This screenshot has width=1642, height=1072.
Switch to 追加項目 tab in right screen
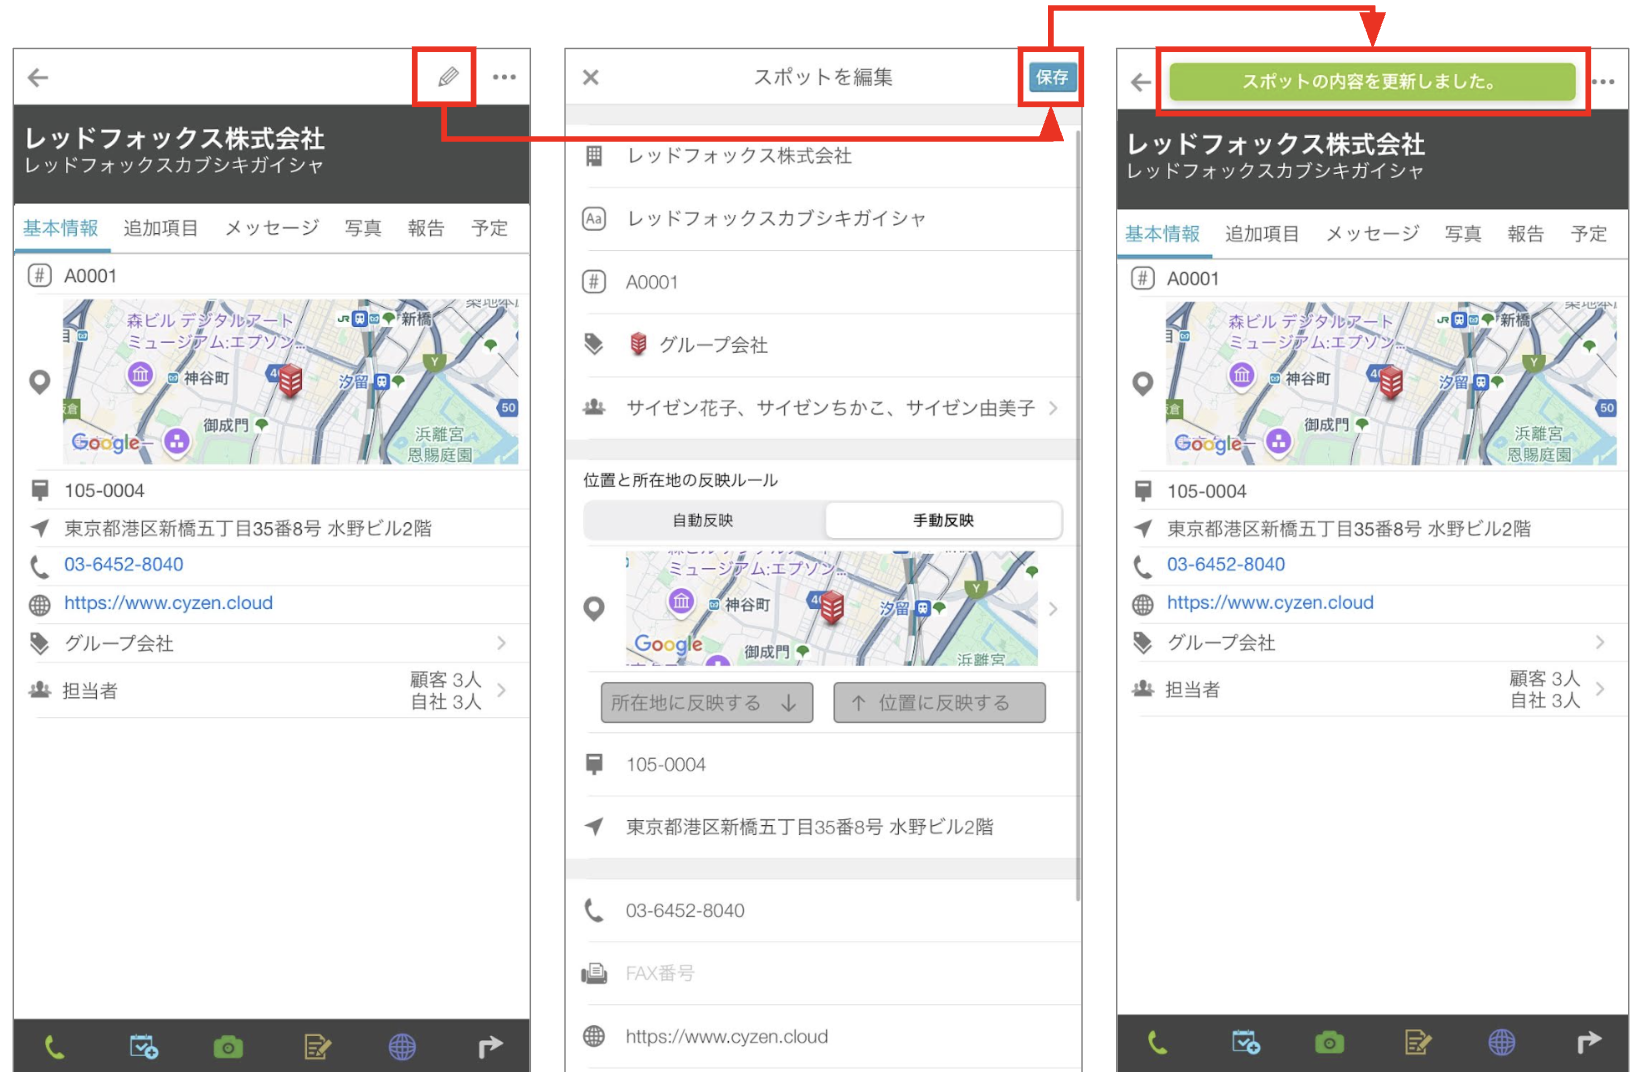tap(1262, 234)
